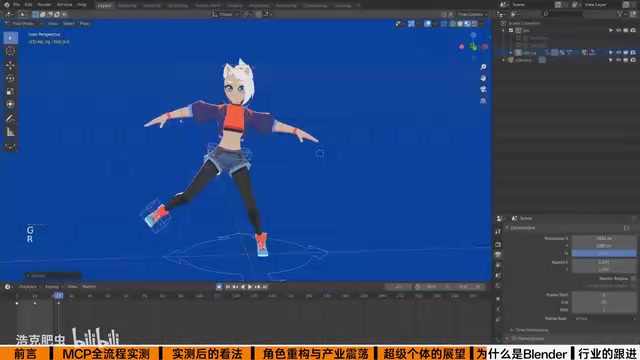
Task: Open the timeline Marker menu
Action: coord(89,287)
